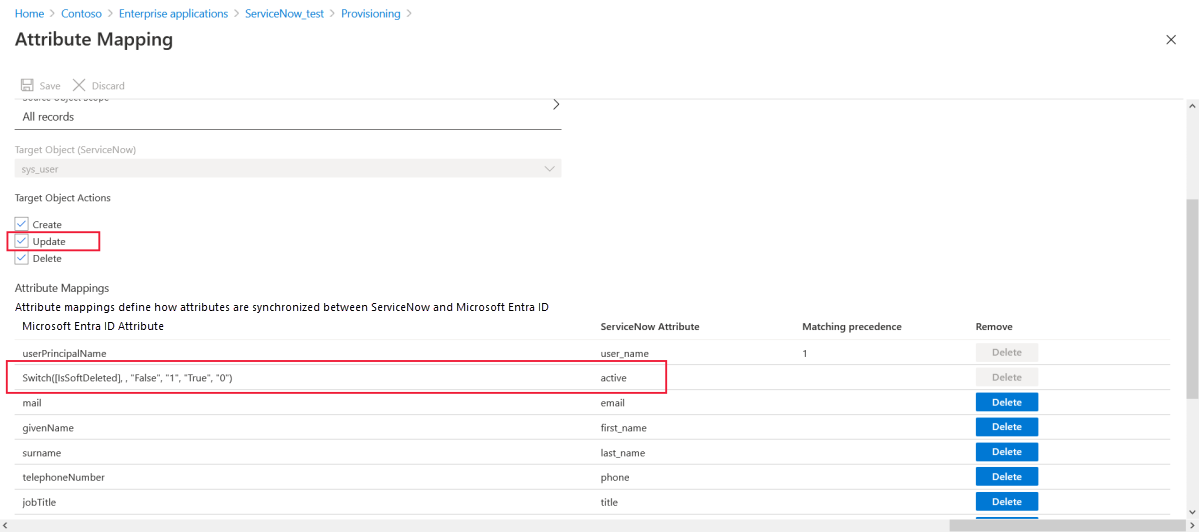Delete the givenName mapping row
1199x532 pixels.
1006,427
